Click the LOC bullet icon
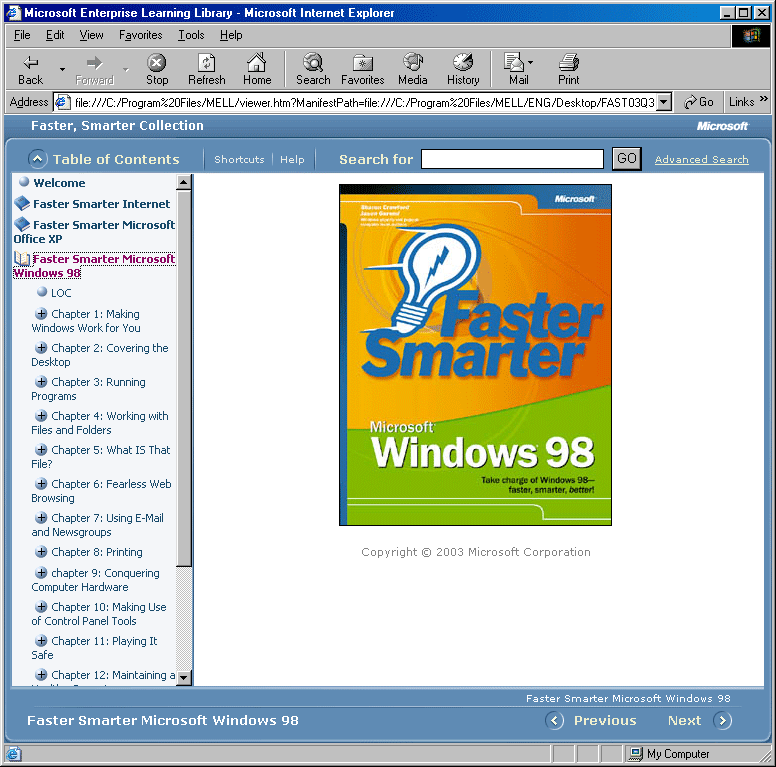The width and height of the screenshot is (776, 767). coord(42,292)
